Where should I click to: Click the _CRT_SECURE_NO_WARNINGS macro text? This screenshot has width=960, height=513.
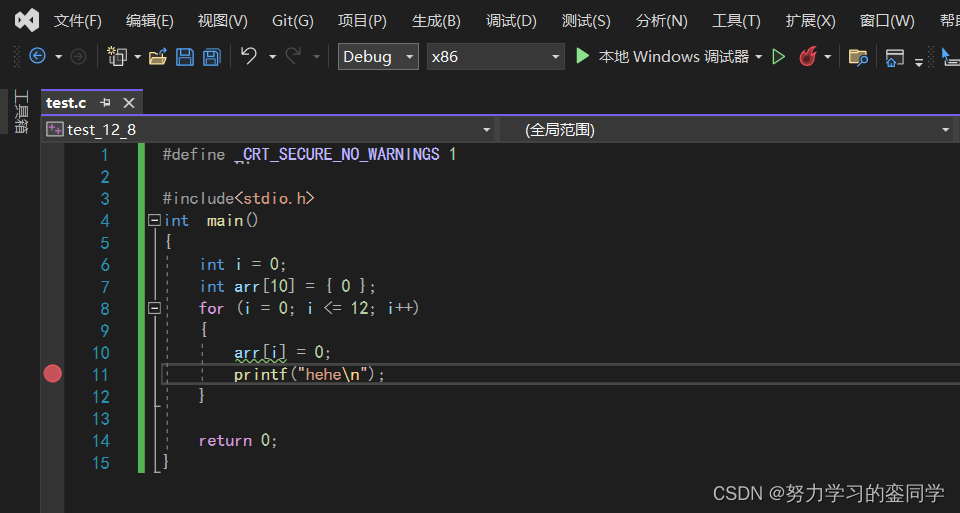(x=337, y=155)
